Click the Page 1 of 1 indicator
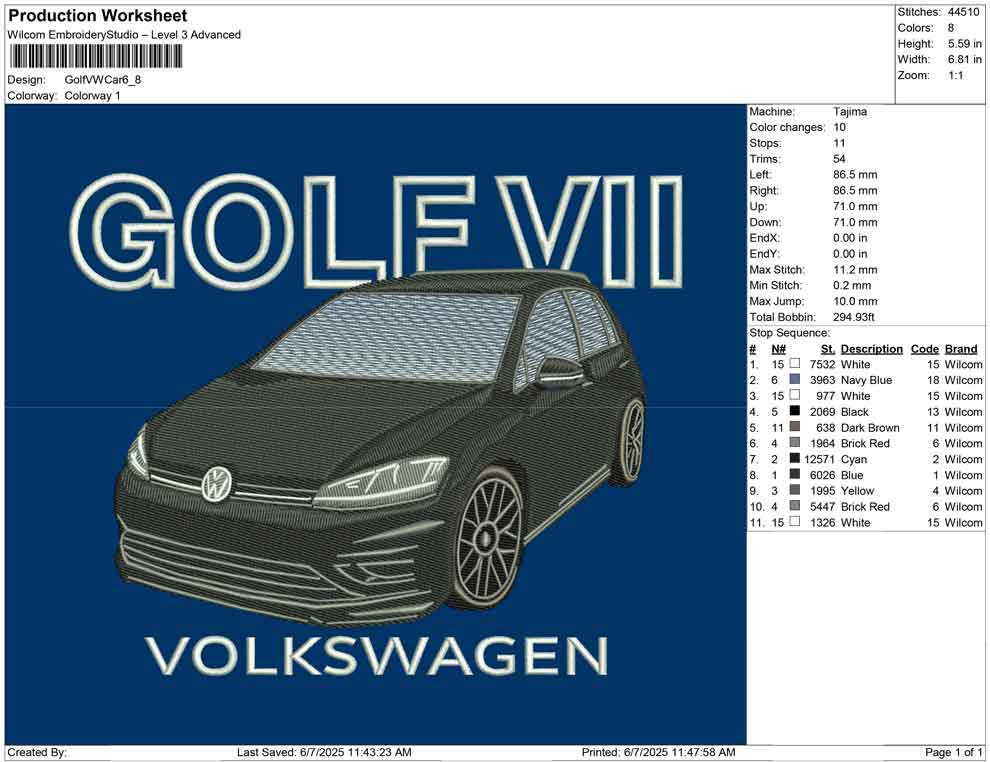The width and height of the screenshot is (990, 762). 954,752
